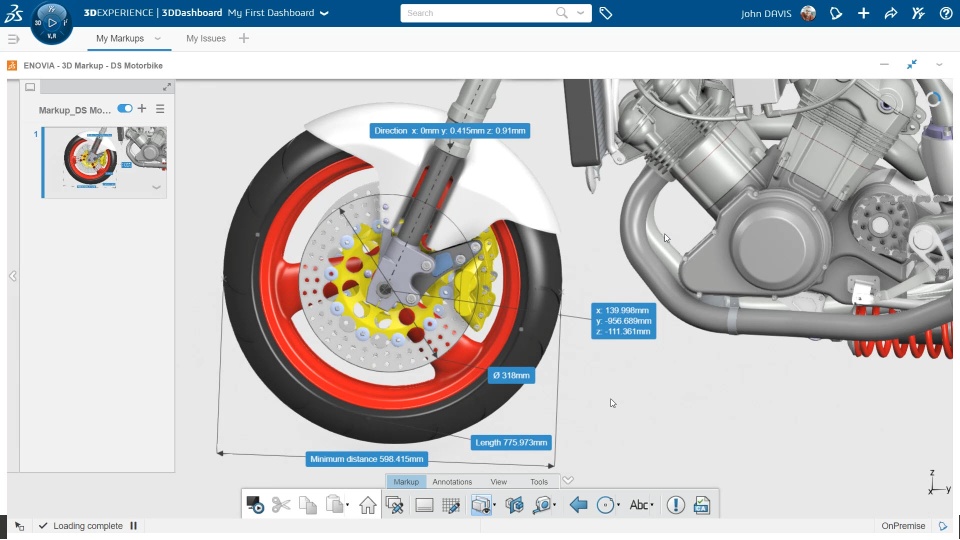Open measure tool dropdown arrow
The image size is (960, 540).
[554, 506]
